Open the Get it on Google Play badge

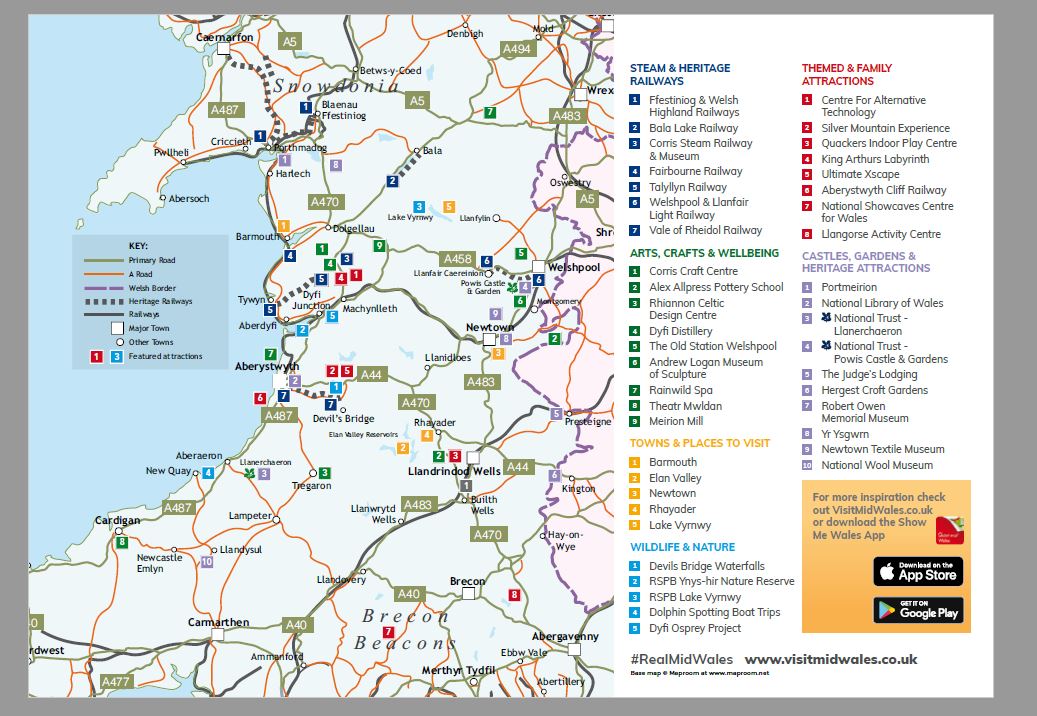coord(918,610)
